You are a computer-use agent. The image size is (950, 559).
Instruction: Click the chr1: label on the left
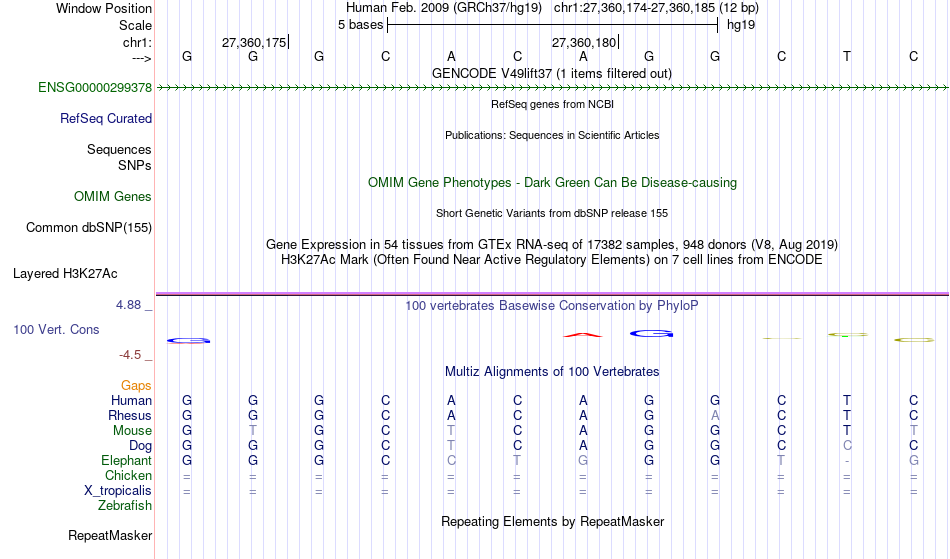tap(138, 42)
